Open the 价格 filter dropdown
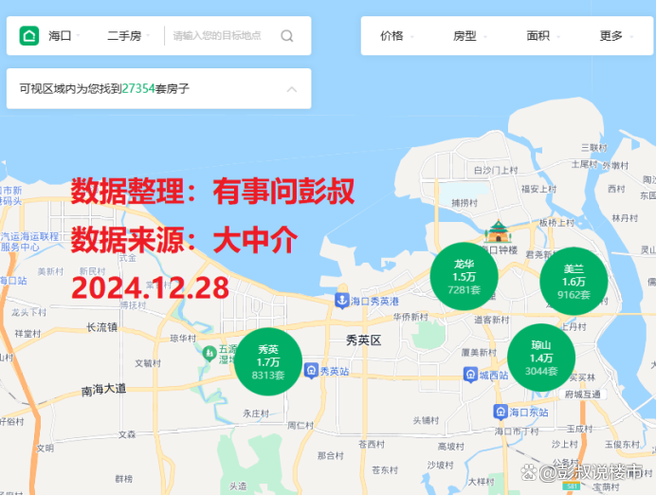Screen dimensions: 656x496 pyautogui.click(x=396, y=36)
